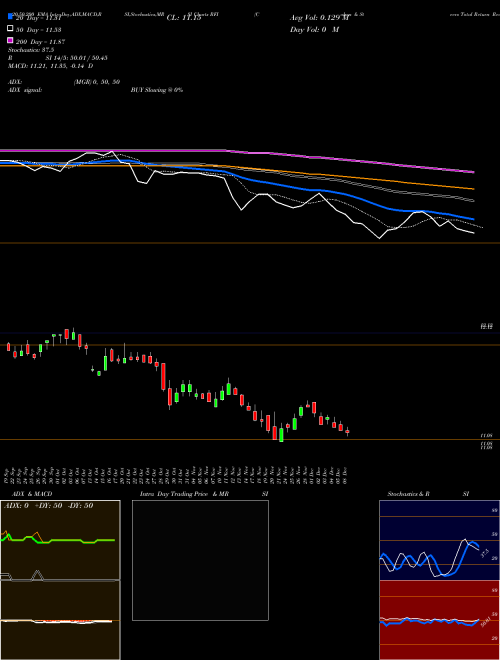This screenshot has width=500, height=660.
Task: Click the 'CL: 11.15' closing price label
Action: click(184, 18)
